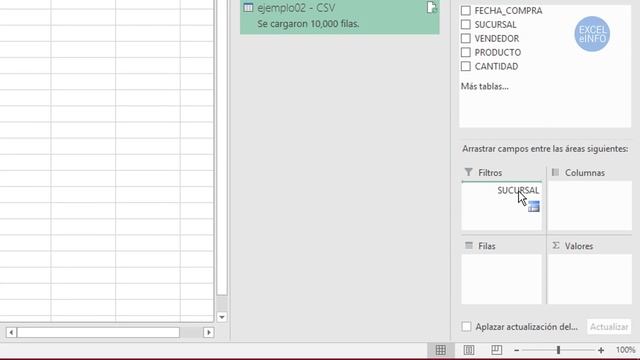Click the vertical scroll down arrow

[x=222, y=317]
